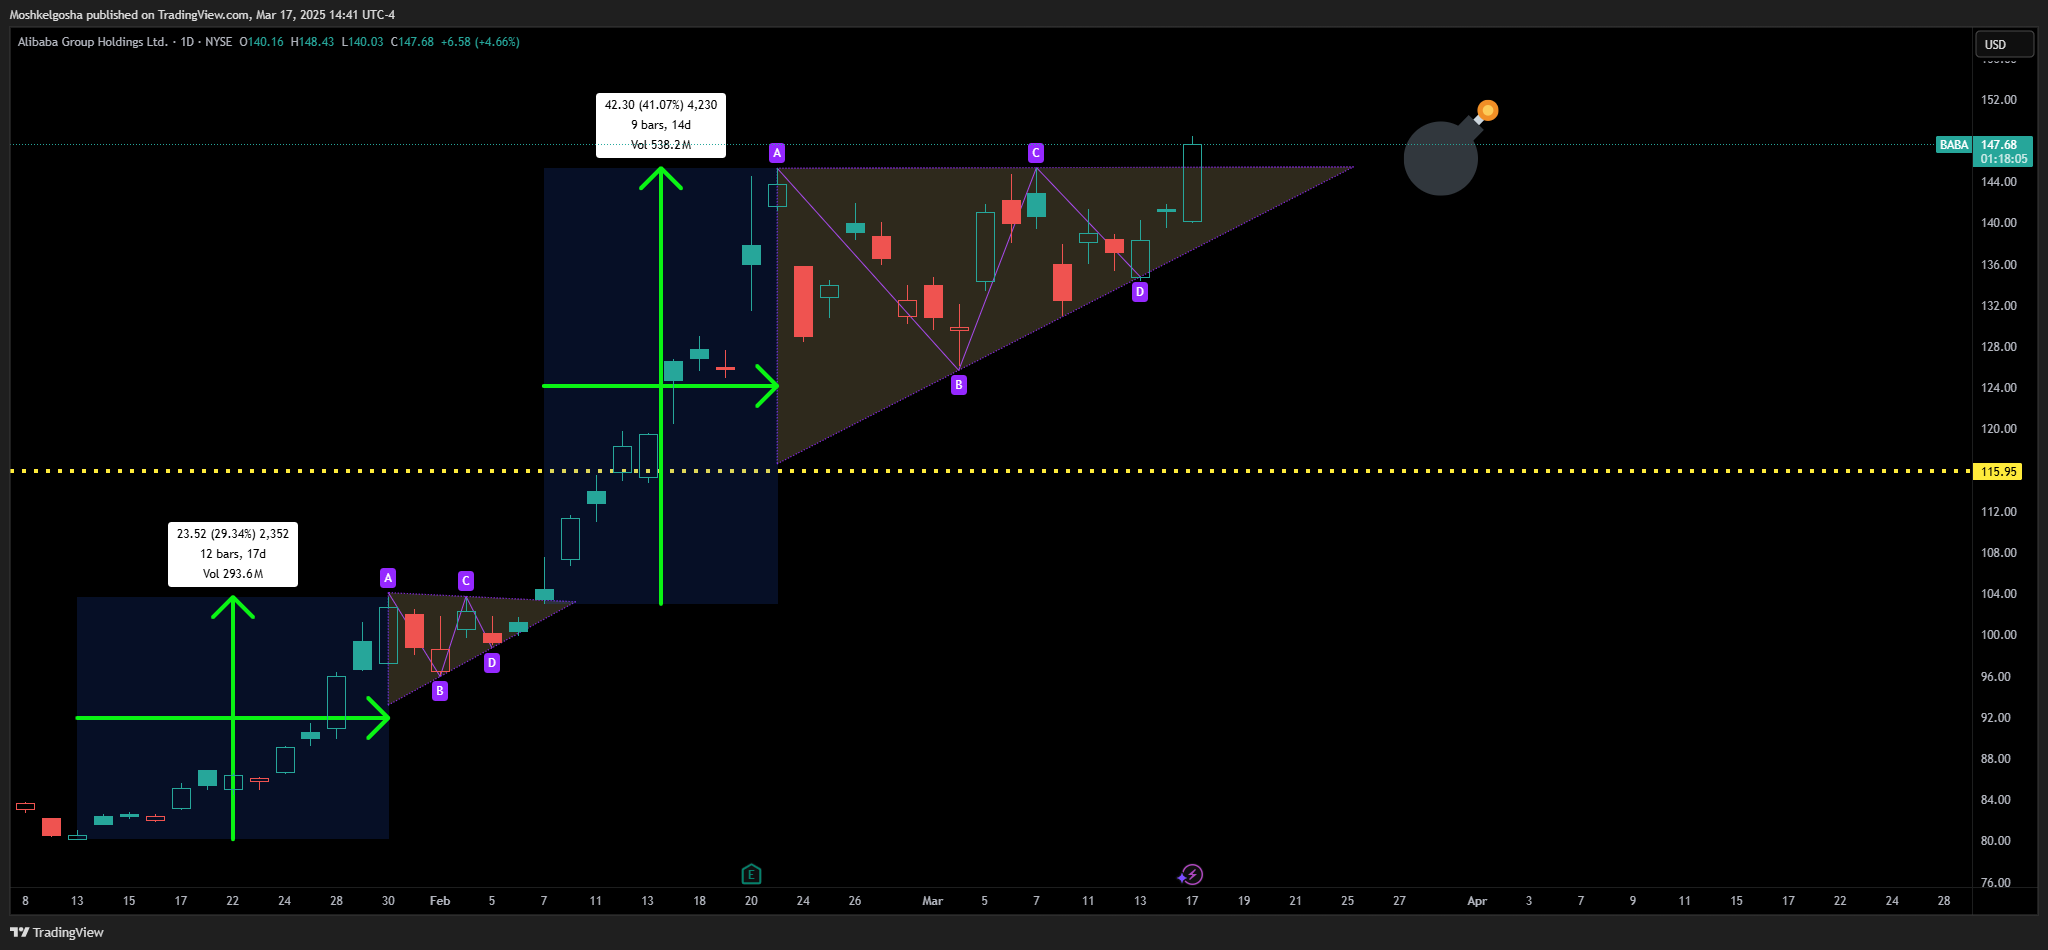The width and height of the screenshot is (2048, 950).
Task: Click the 1D timeframe indicator in title
Action: (187, 42)
